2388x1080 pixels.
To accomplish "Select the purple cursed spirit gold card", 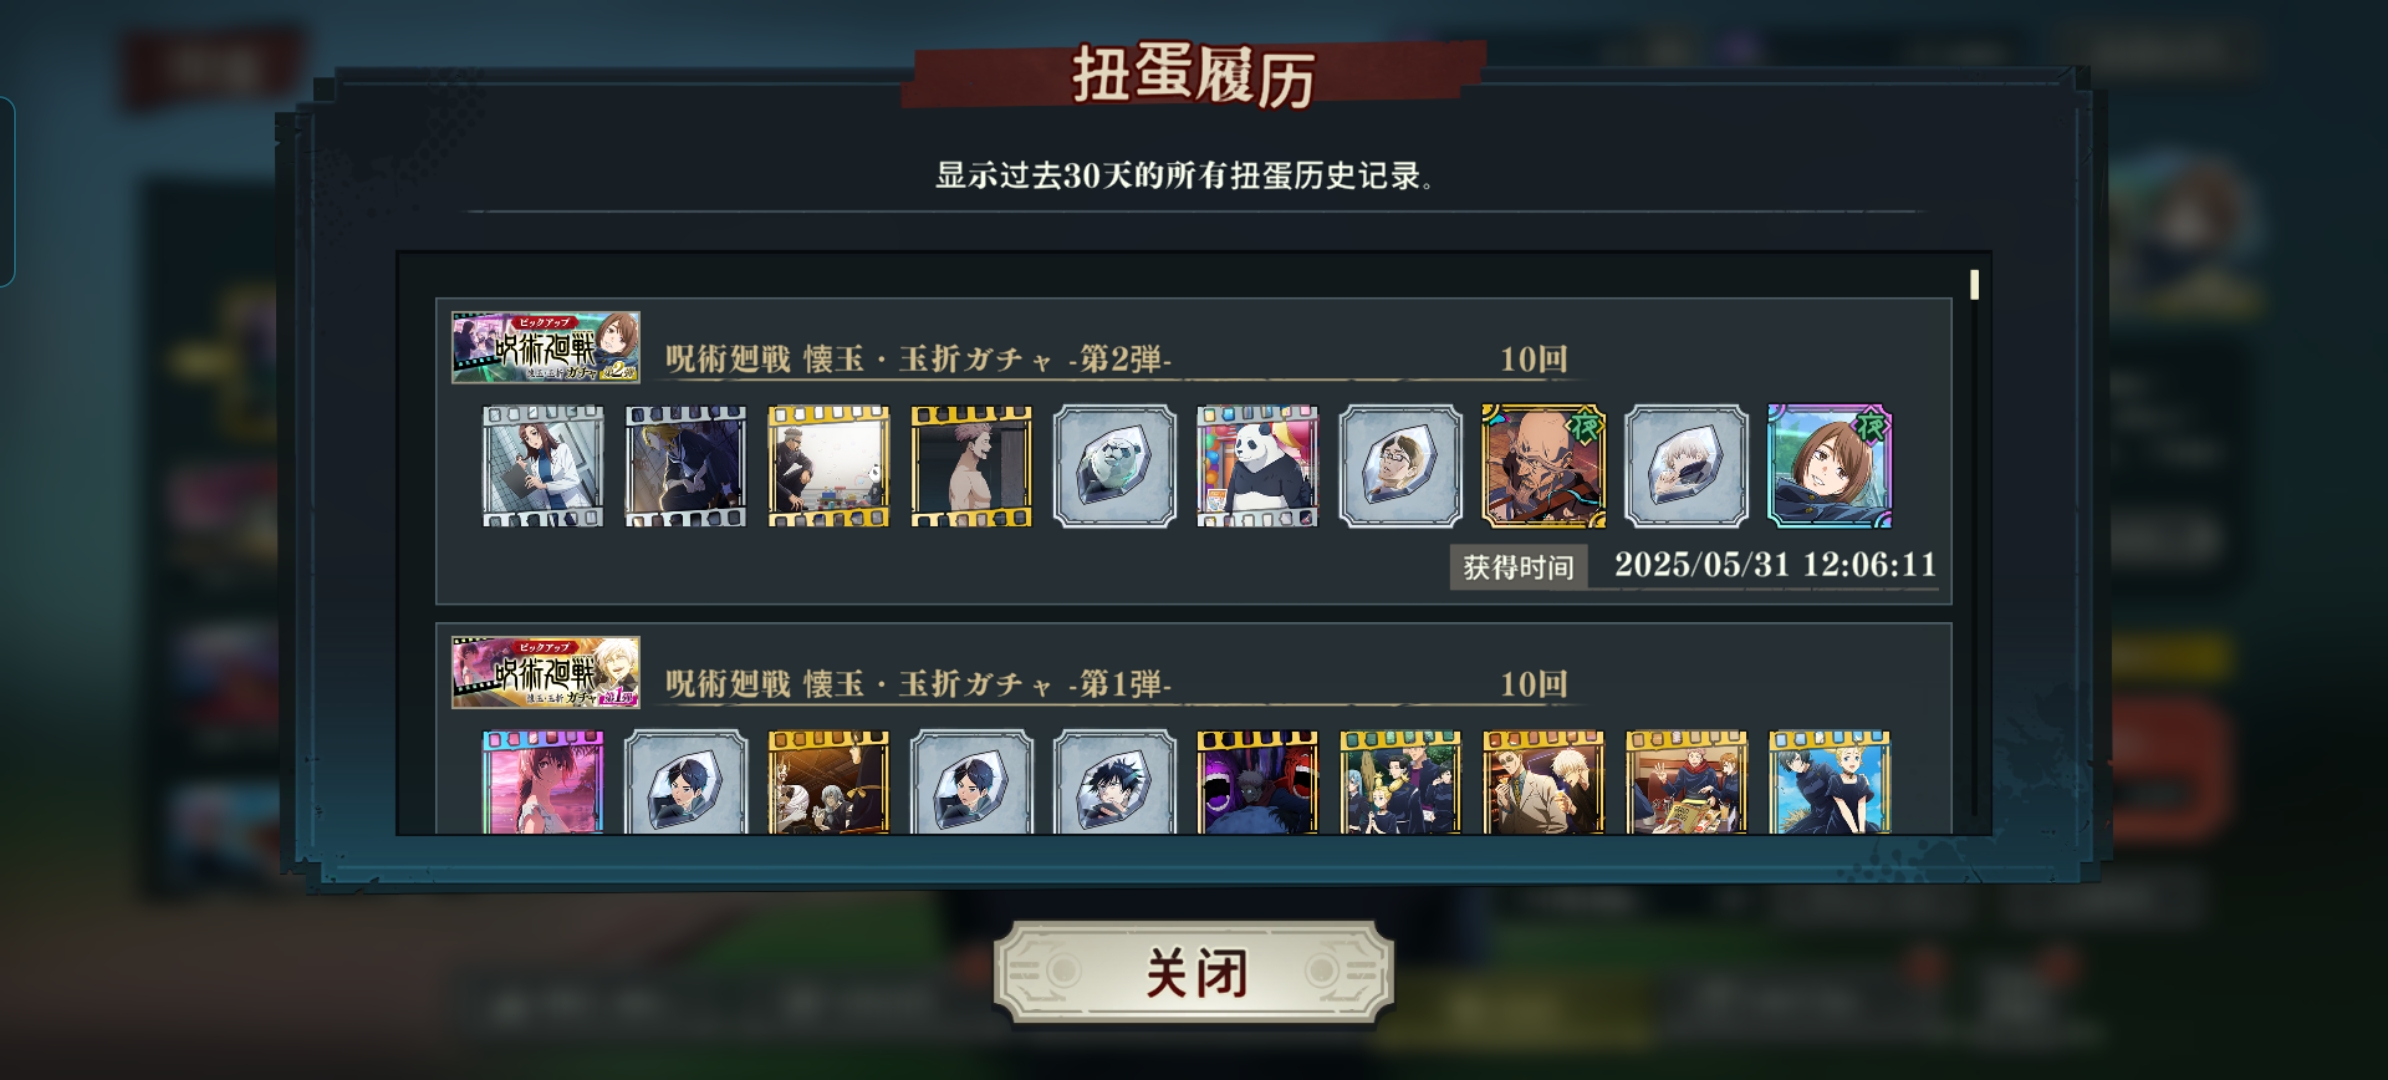I will (x=1257, y=782).
